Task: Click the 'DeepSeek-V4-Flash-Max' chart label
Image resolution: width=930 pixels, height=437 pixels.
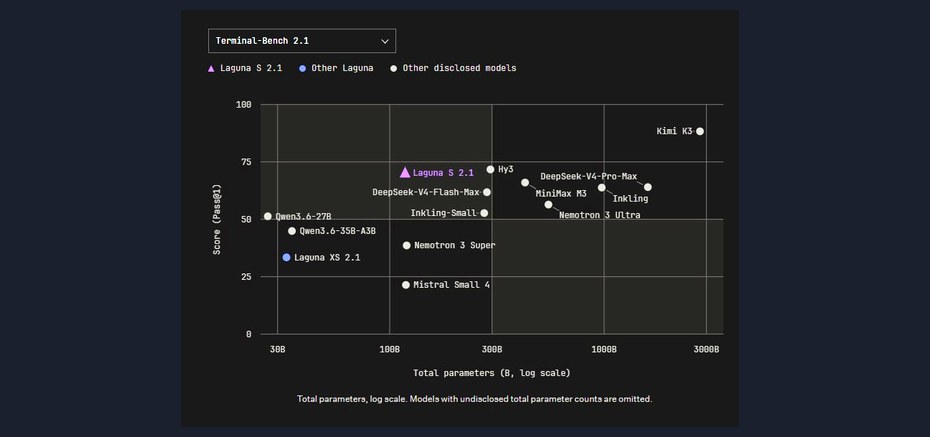Action: (426, 192)
